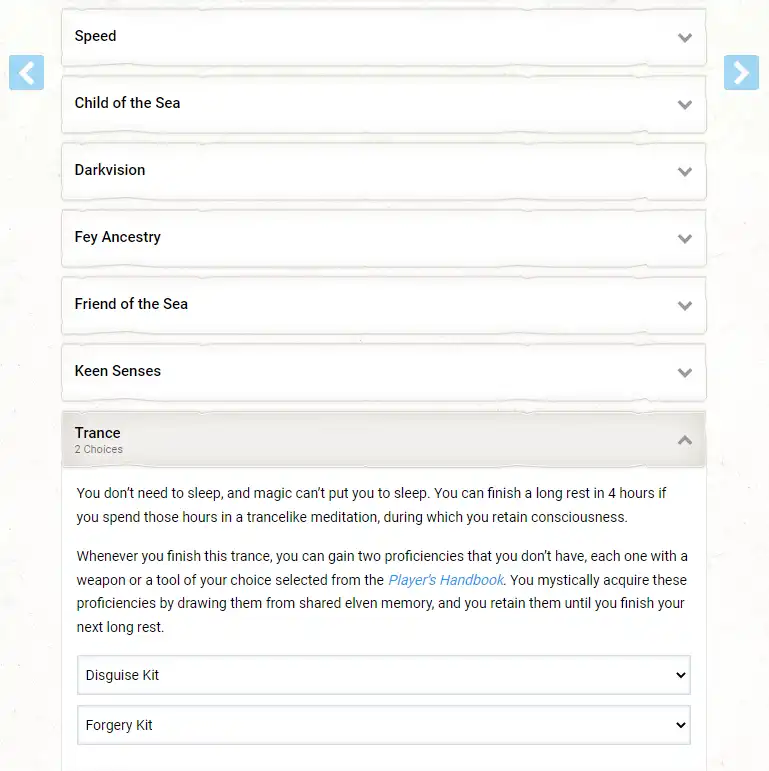Expand Friend of the Sea chevron
This screenshot has width=769, height=771.
684,305
